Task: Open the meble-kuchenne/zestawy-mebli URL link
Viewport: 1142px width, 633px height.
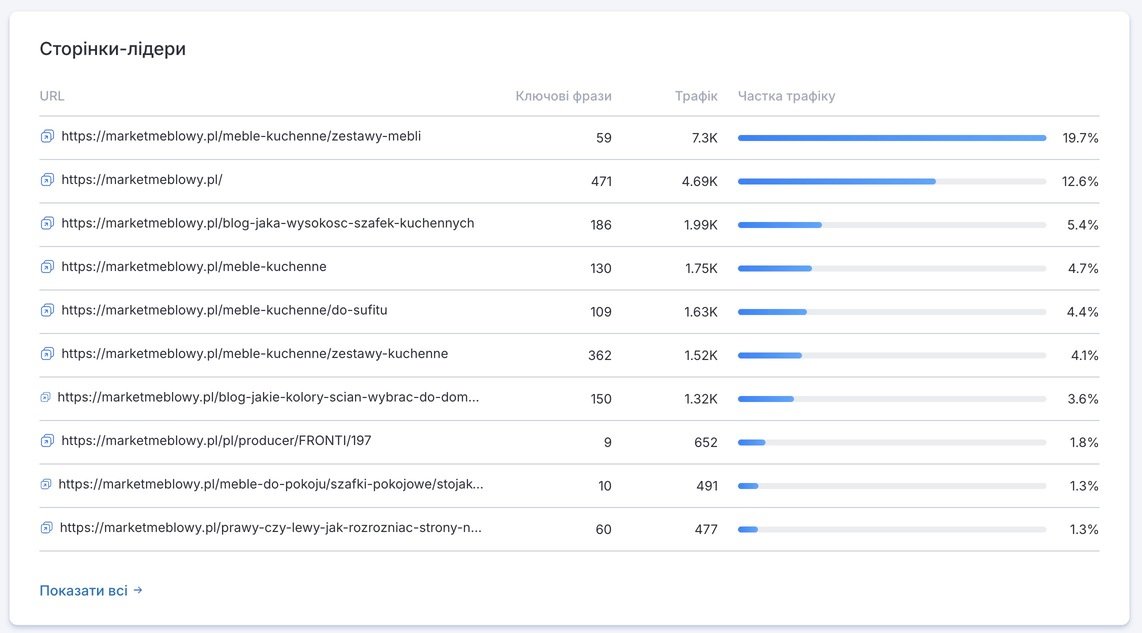Action: [241, 136]
